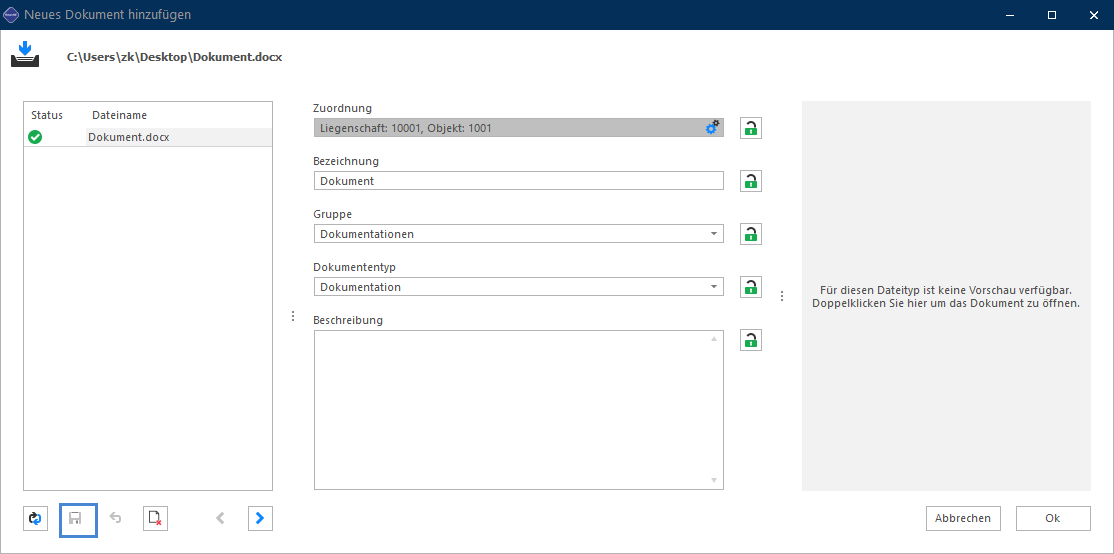Click the Beschreibung scroll down arrow

(714, 481)
